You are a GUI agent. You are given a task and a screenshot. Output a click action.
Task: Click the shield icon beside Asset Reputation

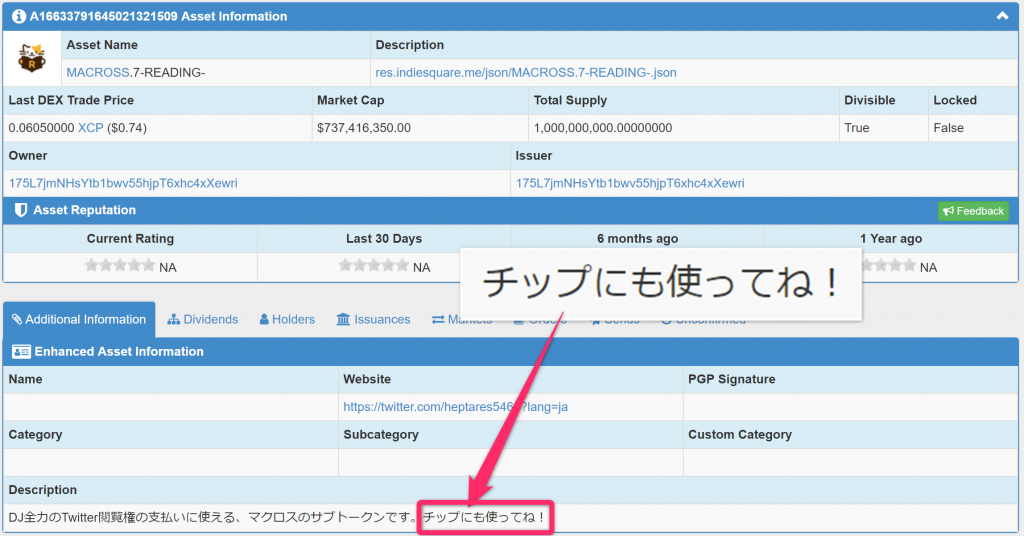(x=20, y=211)
